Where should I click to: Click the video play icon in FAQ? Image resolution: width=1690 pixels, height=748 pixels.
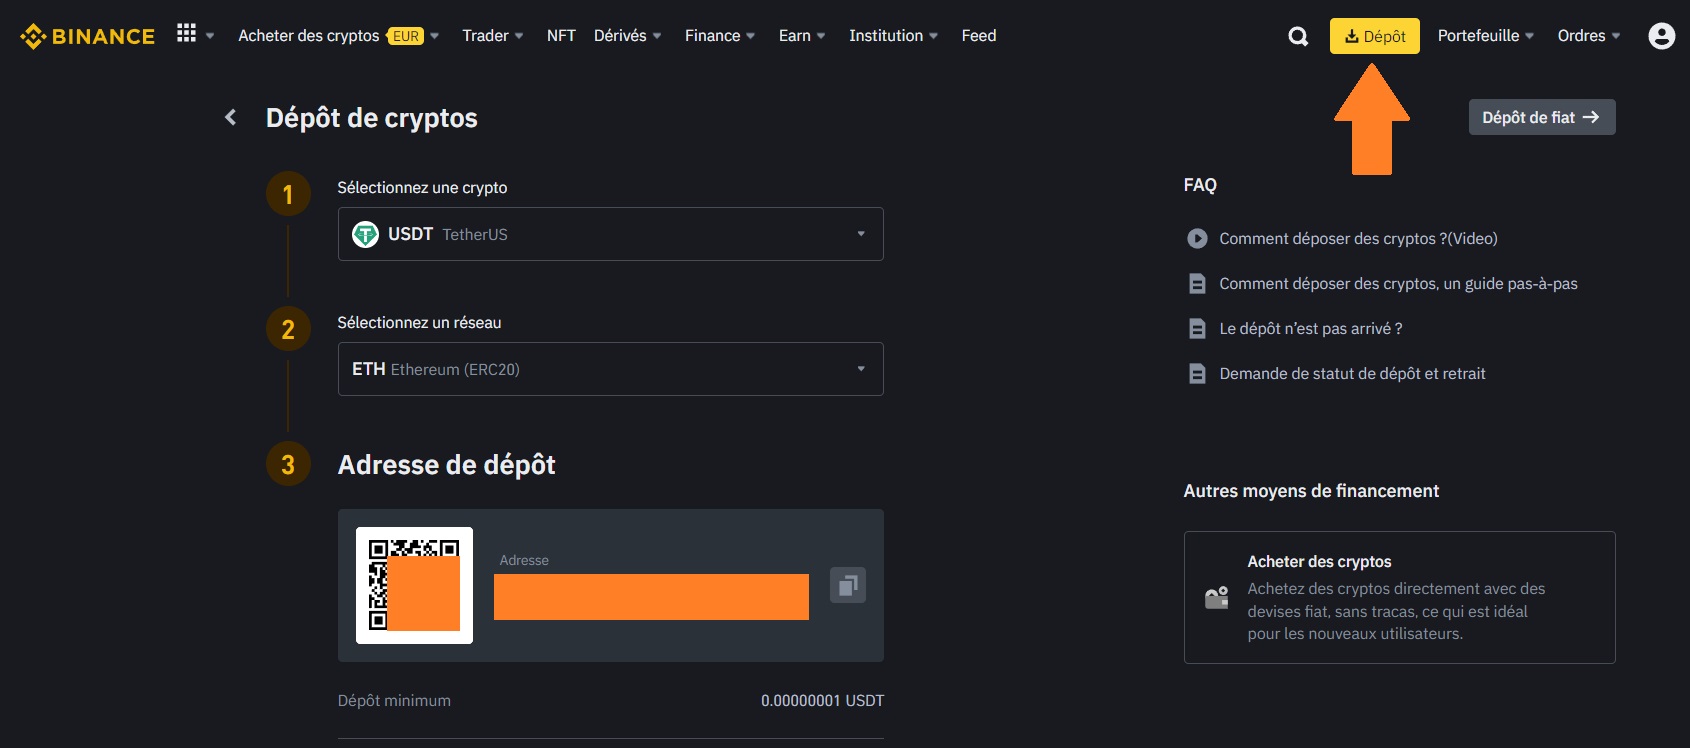pyautogui.click(x=1197, y=239)
